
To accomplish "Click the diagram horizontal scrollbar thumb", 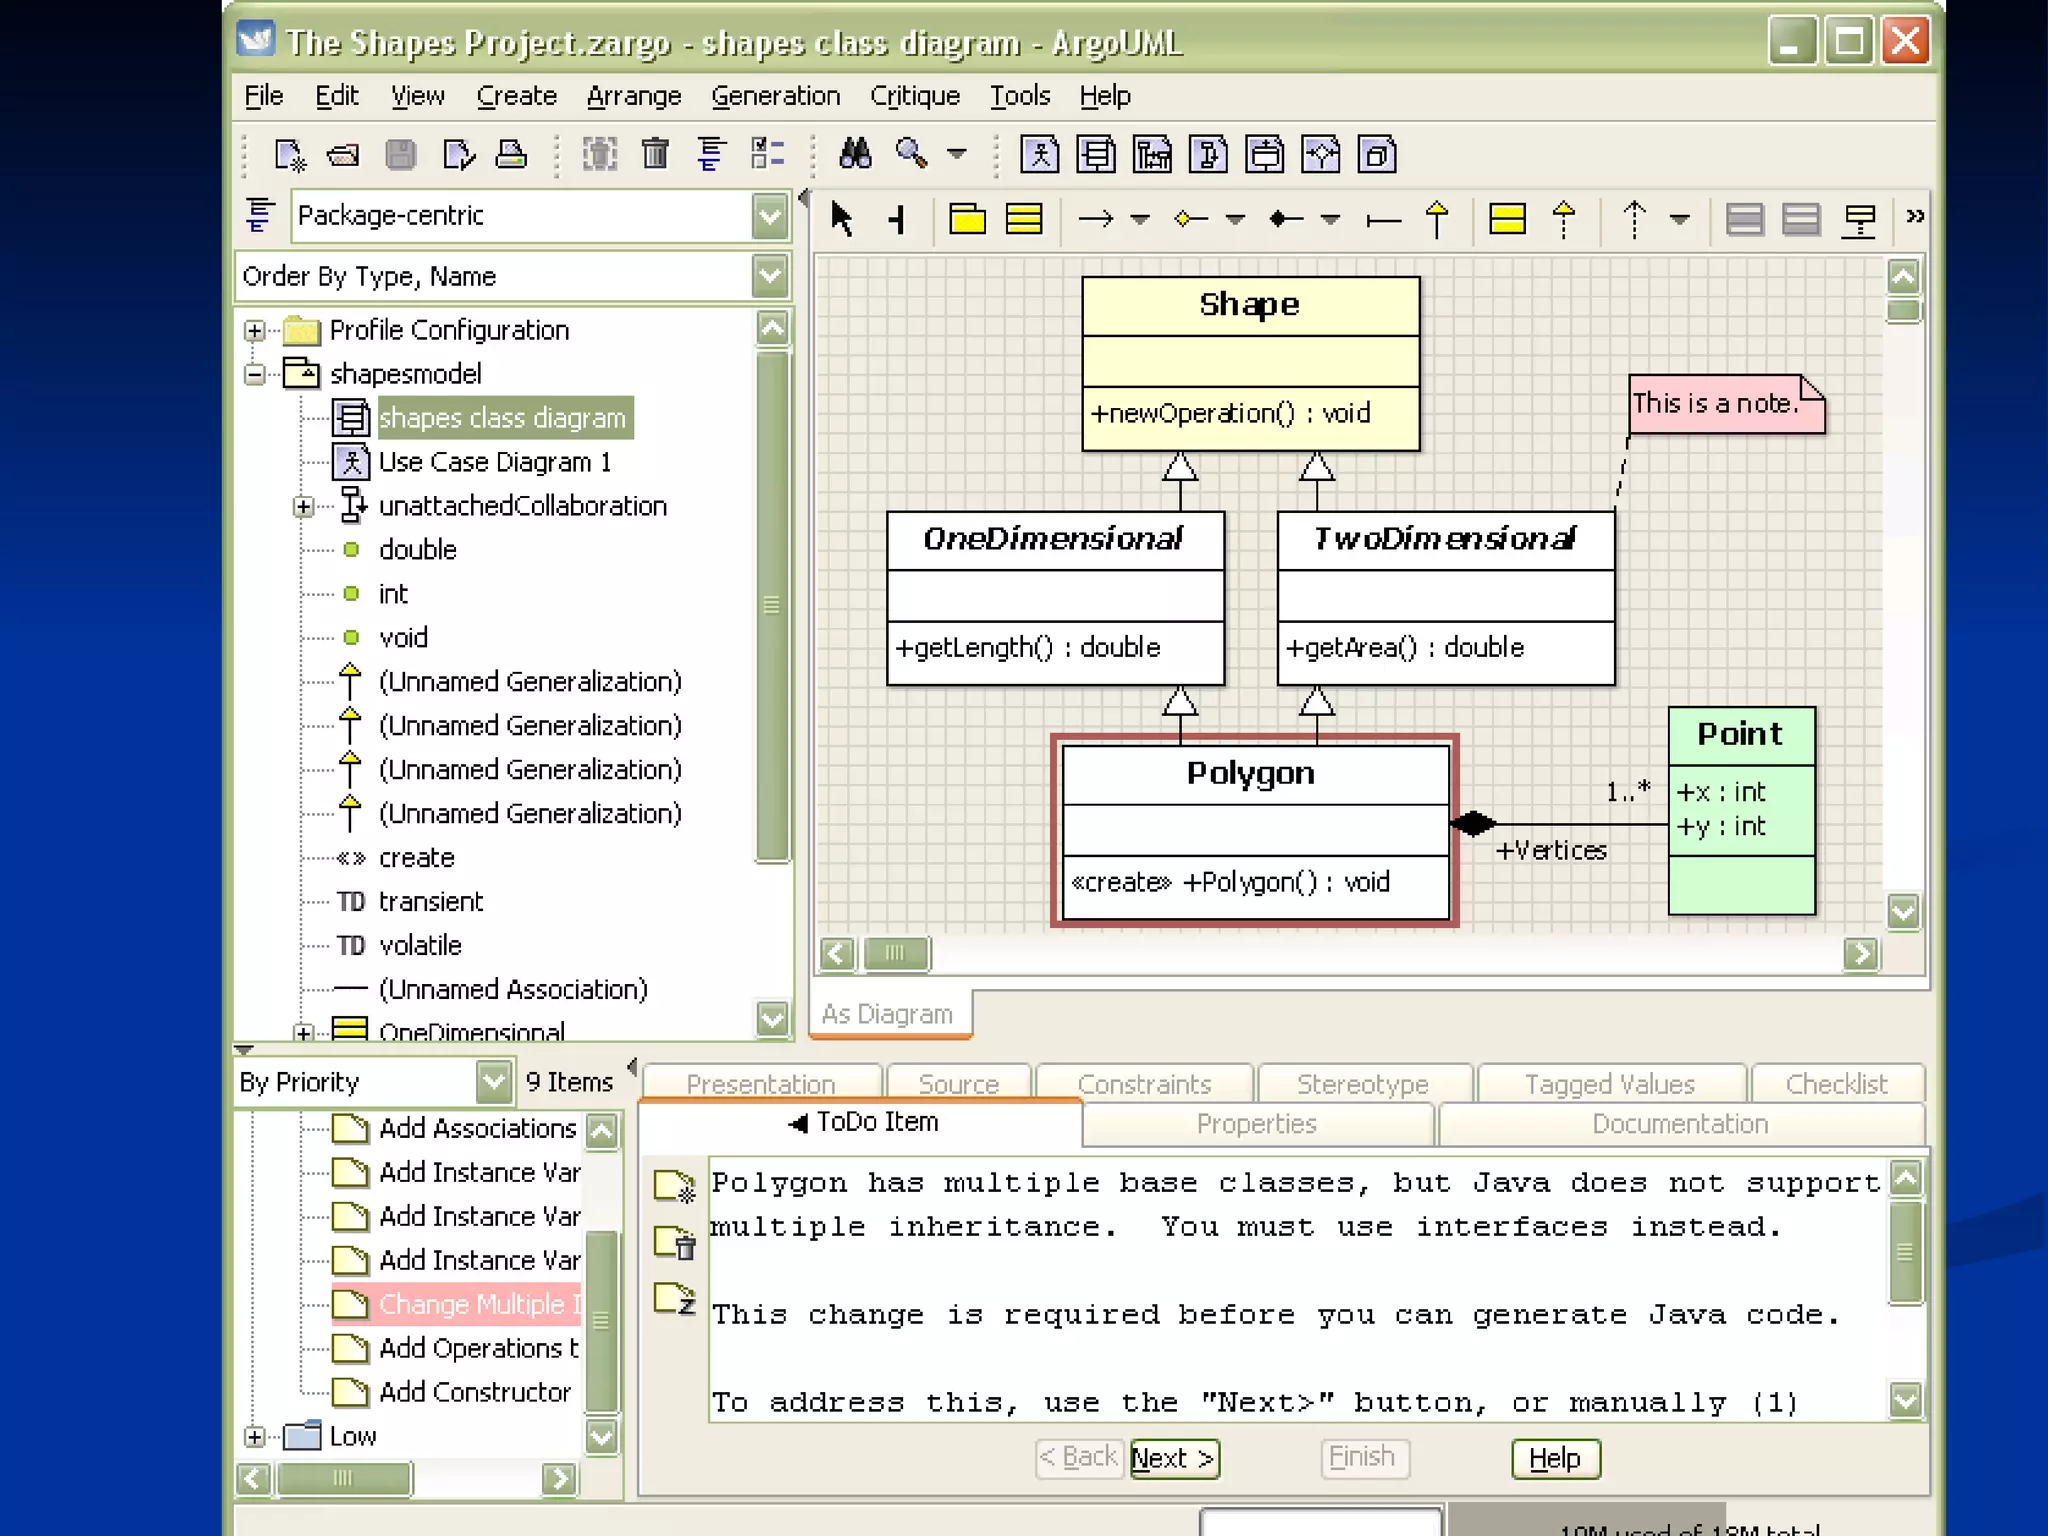I will click(895, 953).
